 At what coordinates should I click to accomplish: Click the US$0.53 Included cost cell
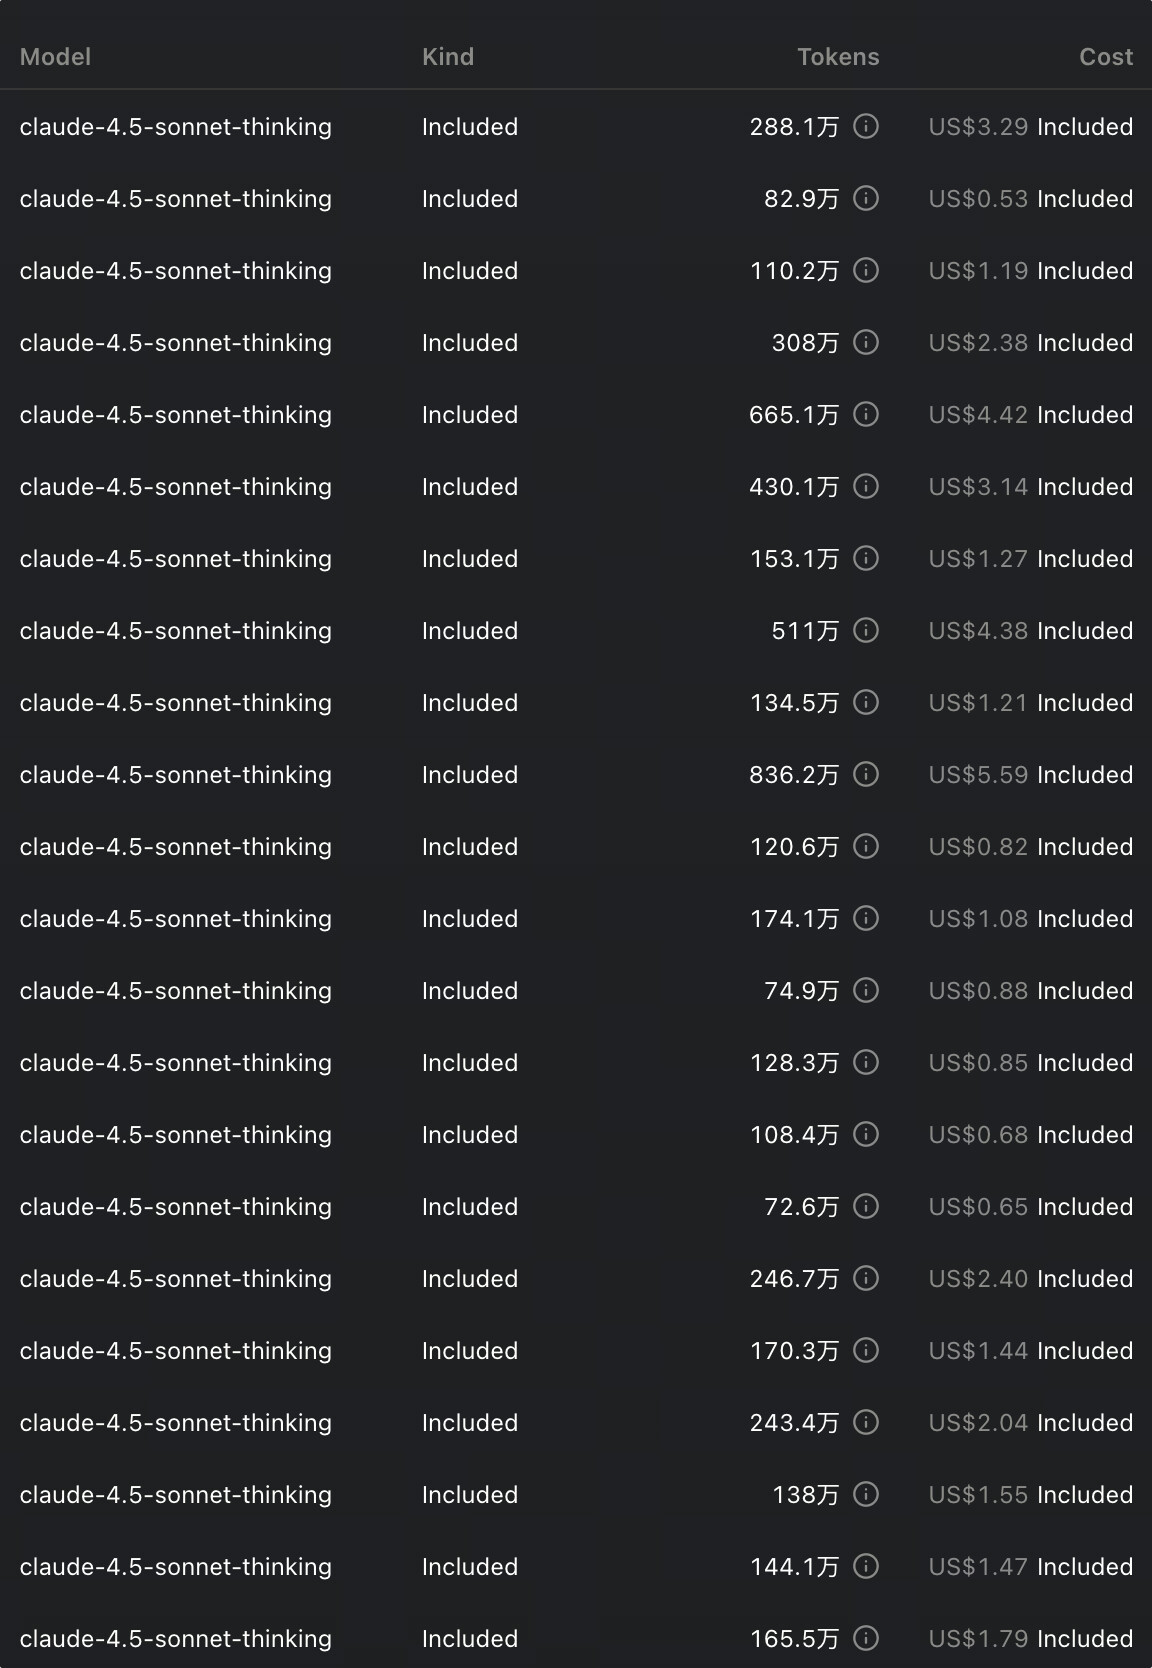coord(1031,198)
